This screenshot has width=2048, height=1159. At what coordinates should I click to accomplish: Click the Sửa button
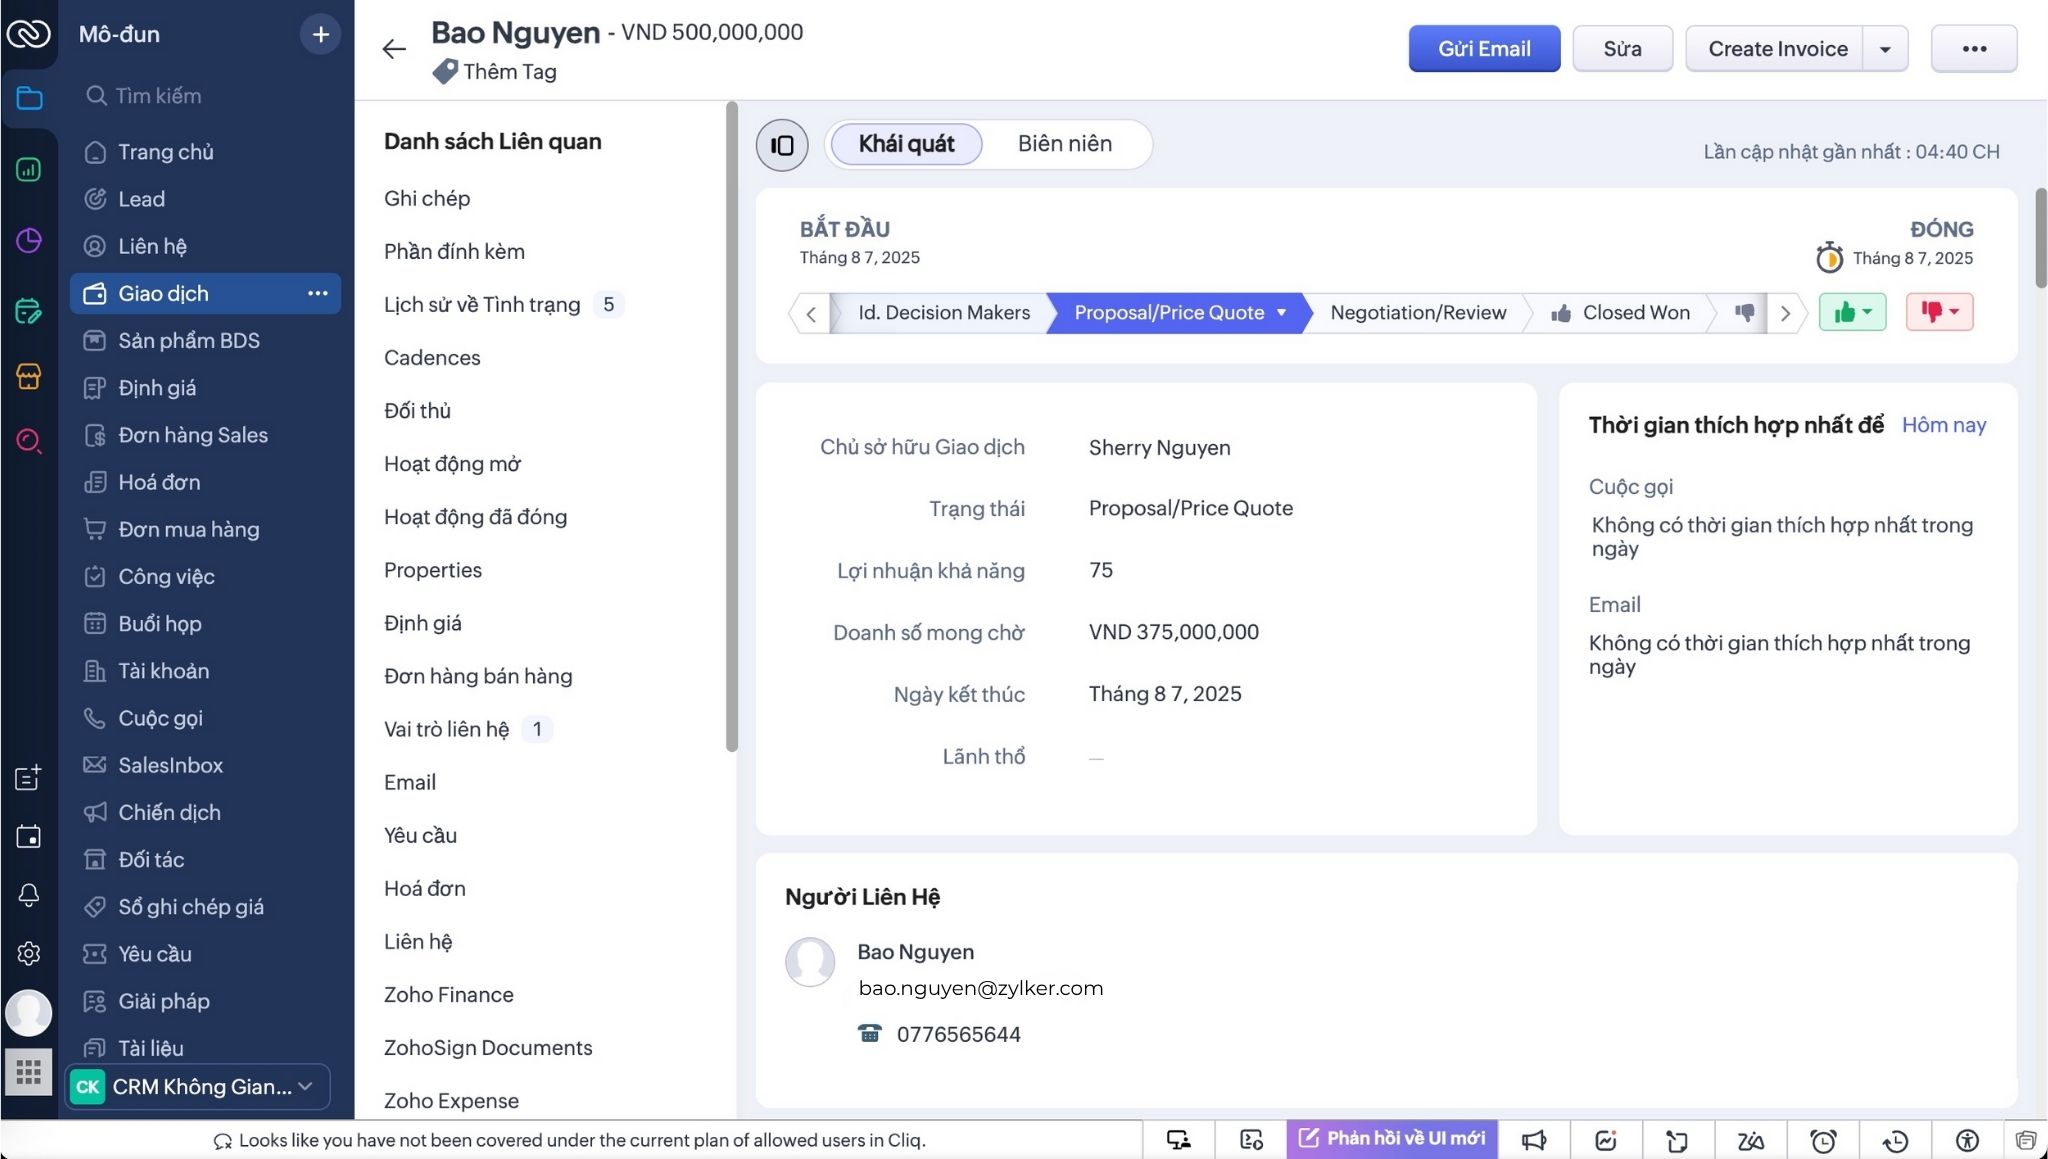click(1622, 49)
